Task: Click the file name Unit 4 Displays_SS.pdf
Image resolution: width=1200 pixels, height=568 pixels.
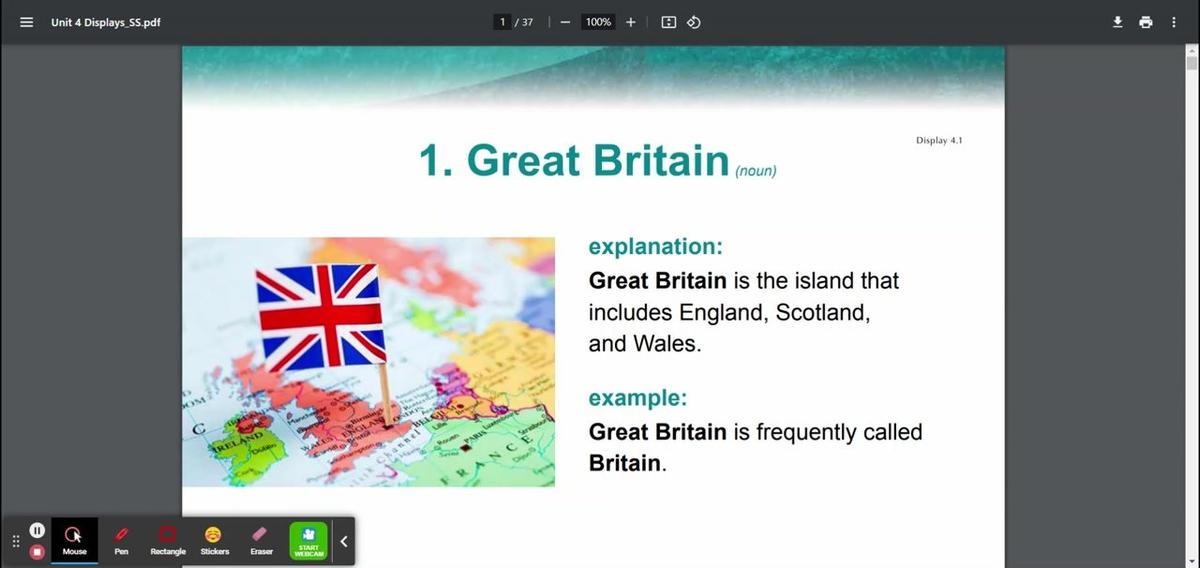Action: tap(106, 22)
